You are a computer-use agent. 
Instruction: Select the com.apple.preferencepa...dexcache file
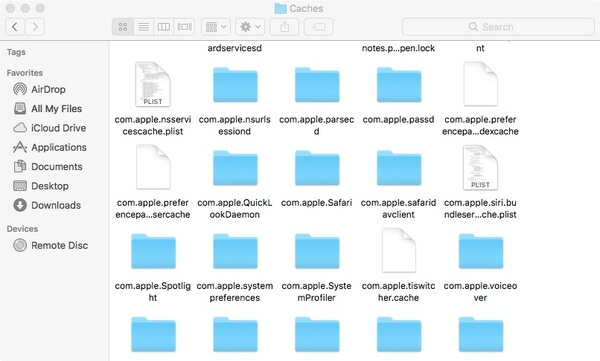click(x=480, y=99)
